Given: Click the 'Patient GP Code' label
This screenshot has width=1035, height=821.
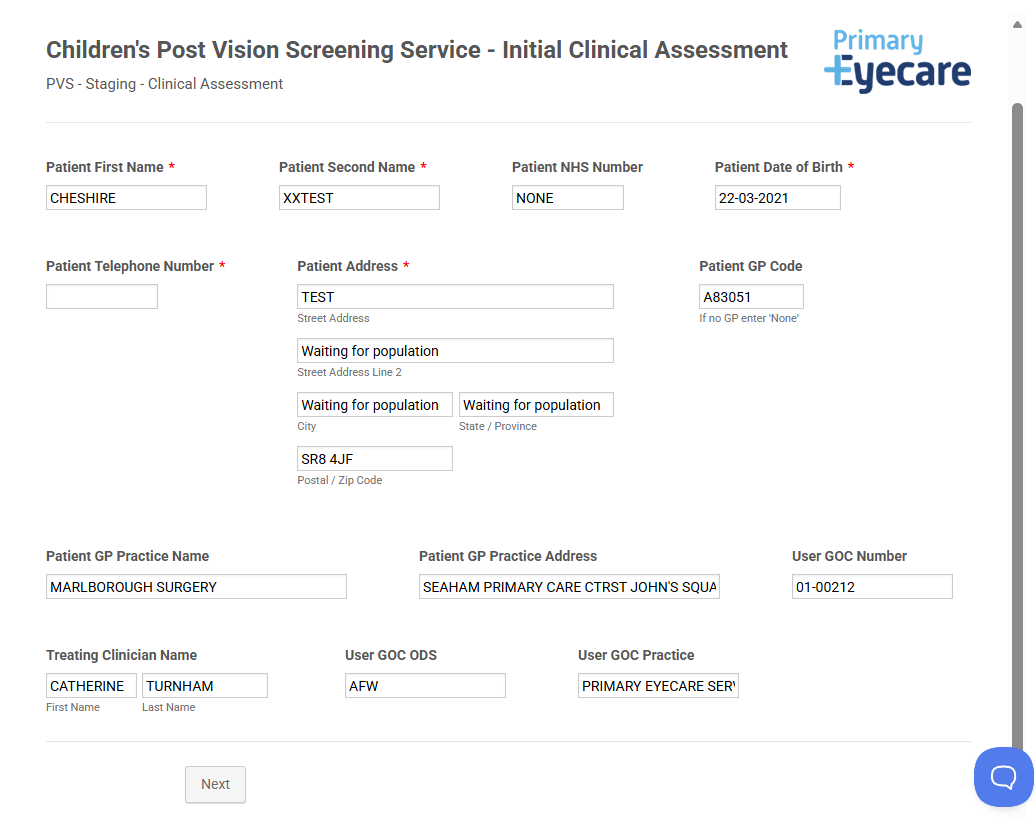Looking at the screenshot, I should click(751, 266).
